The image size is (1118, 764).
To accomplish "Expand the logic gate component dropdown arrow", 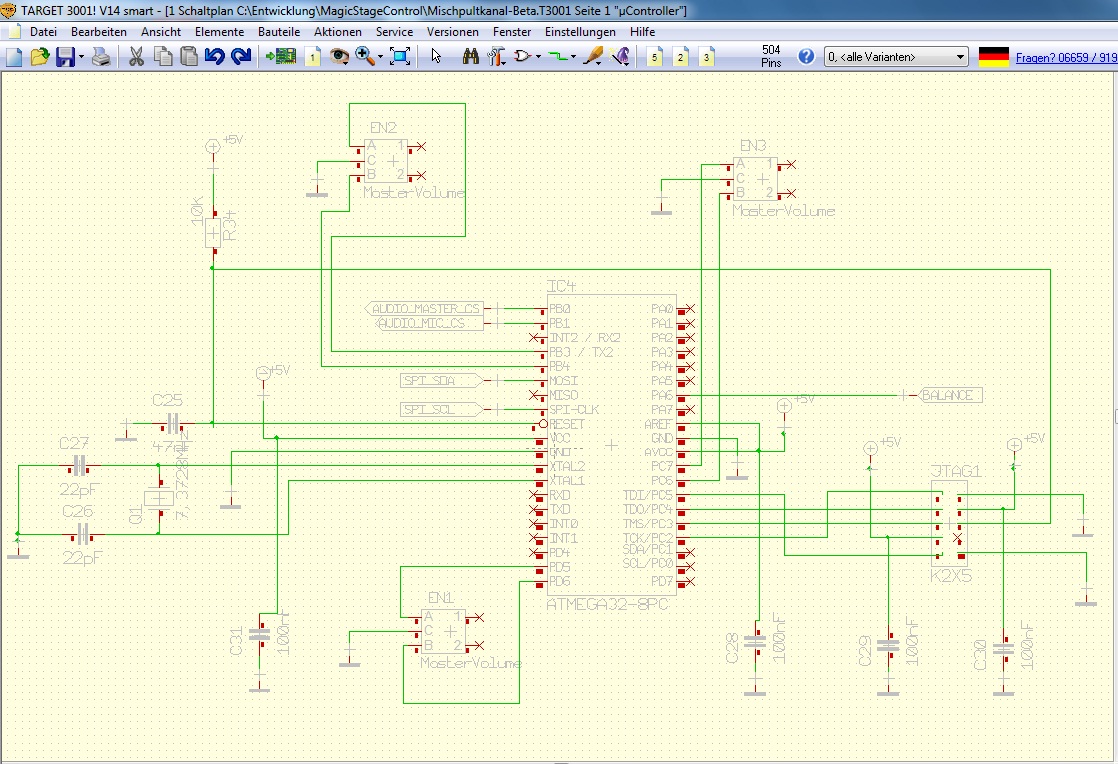I will 538,57.
